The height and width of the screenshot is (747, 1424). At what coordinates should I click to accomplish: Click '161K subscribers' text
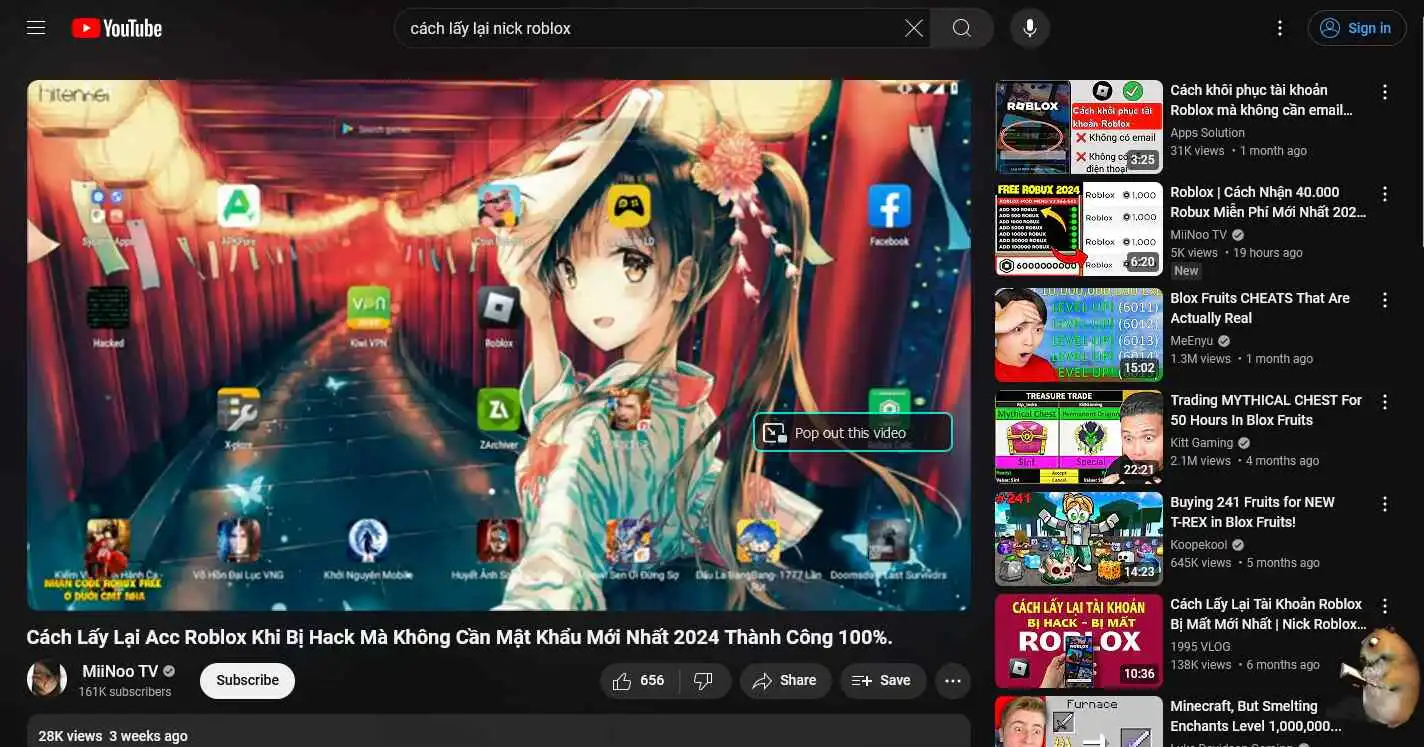point(125,692)
